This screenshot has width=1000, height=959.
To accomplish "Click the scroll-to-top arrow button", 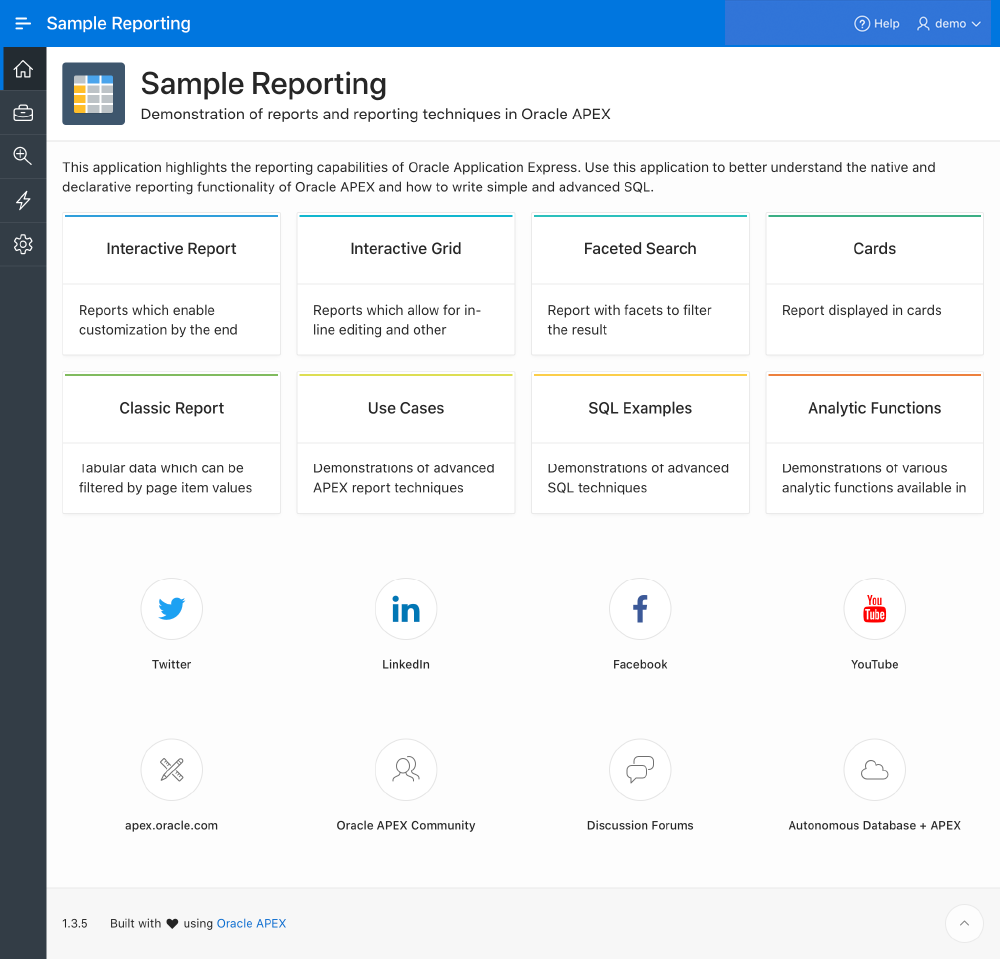I will [964, 924].
